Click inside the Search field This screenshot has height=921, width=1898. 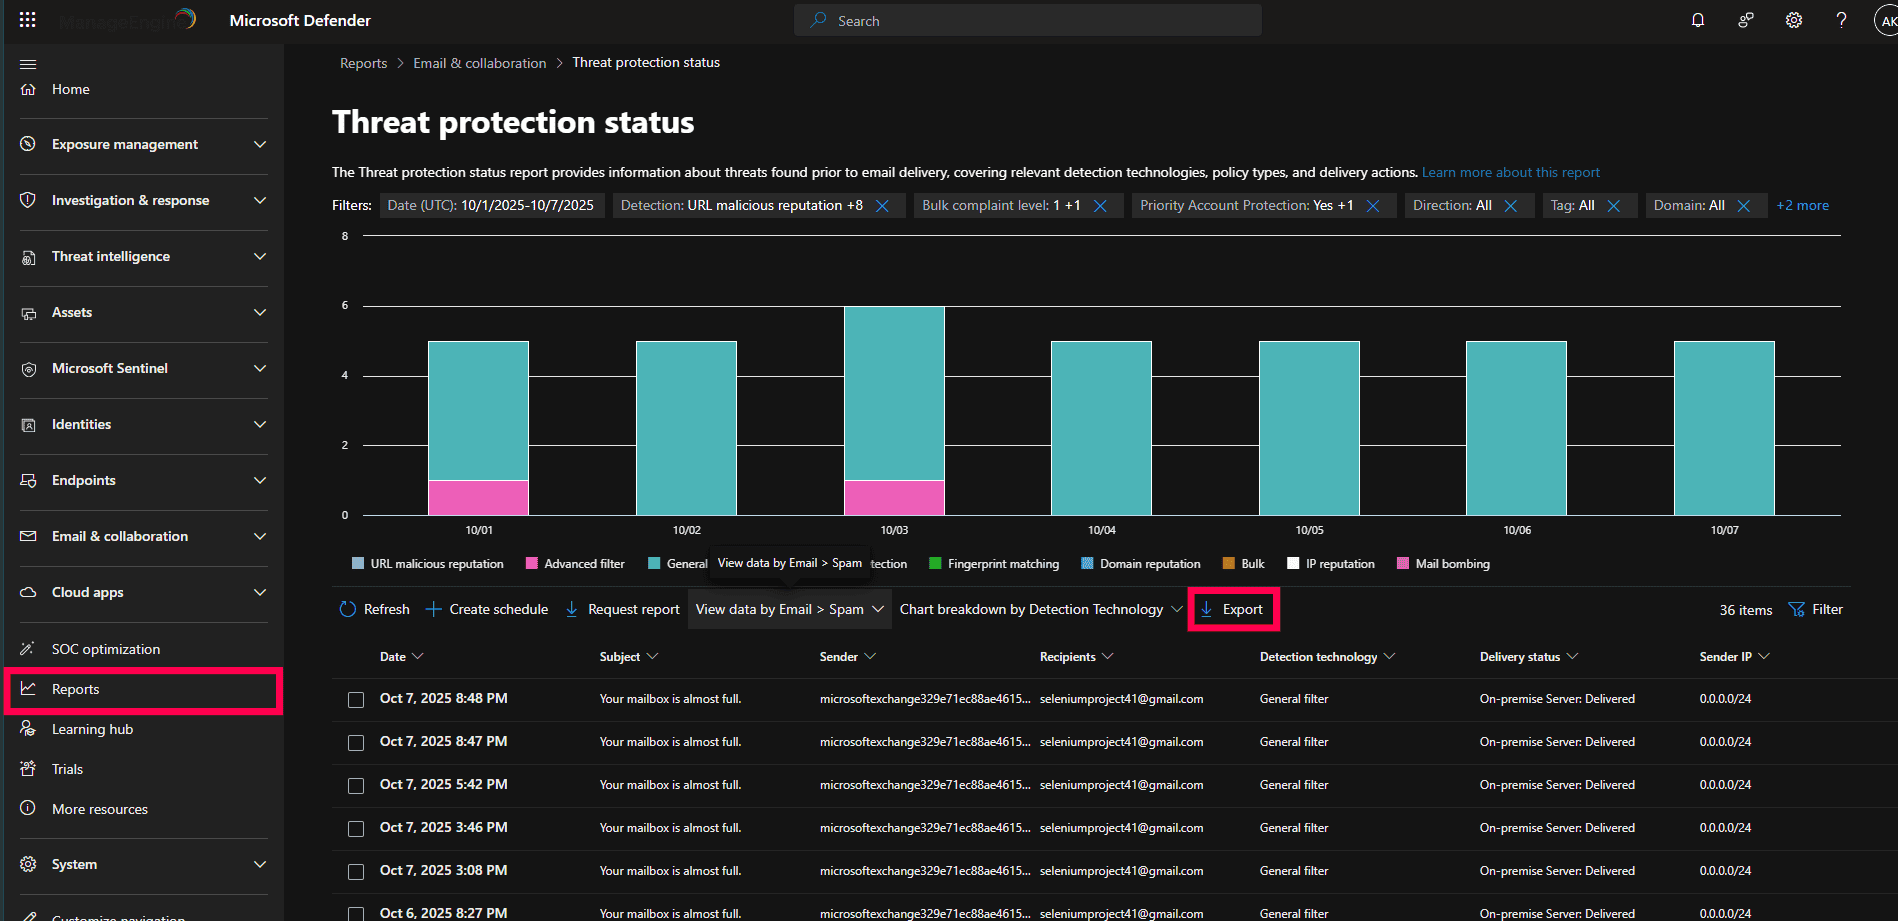pyautogui.click(x=1027, y=20)
